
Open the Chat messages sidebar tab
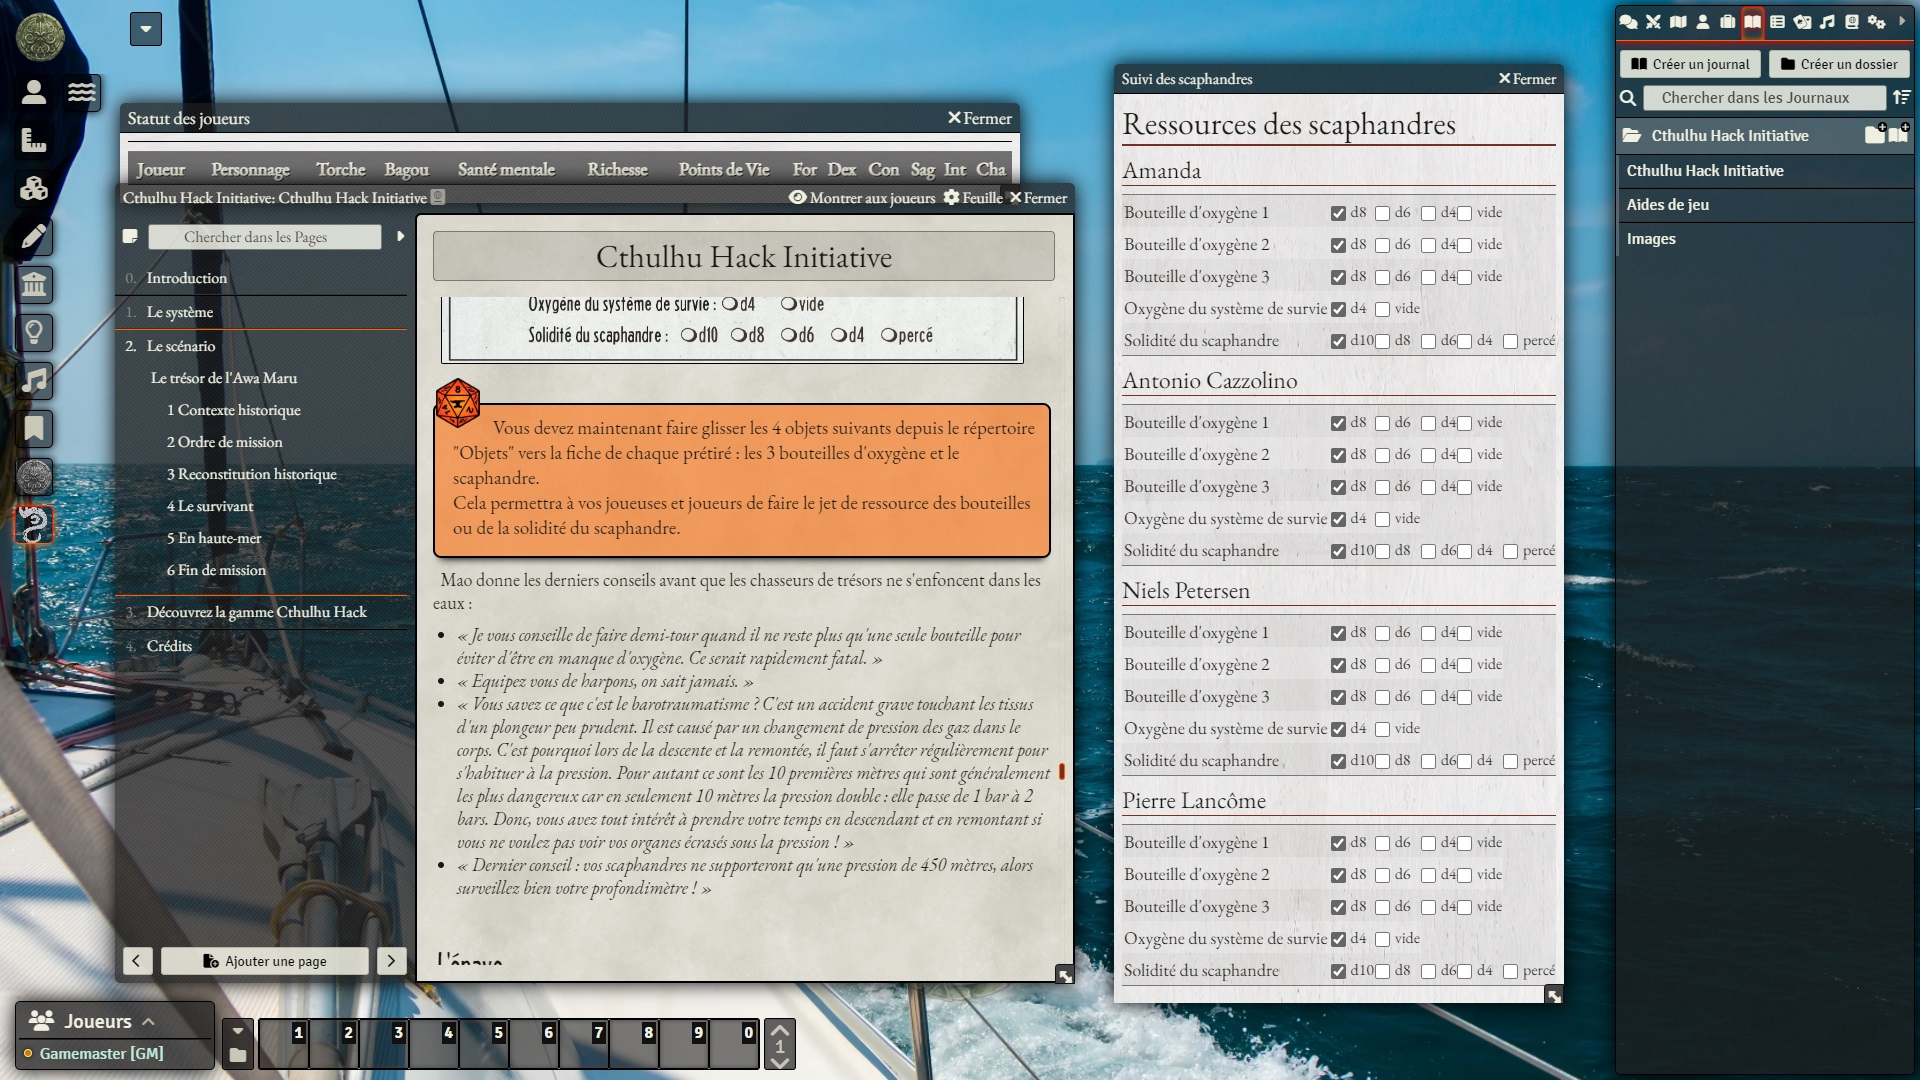pyautogui.click(x=1628, y=21)
